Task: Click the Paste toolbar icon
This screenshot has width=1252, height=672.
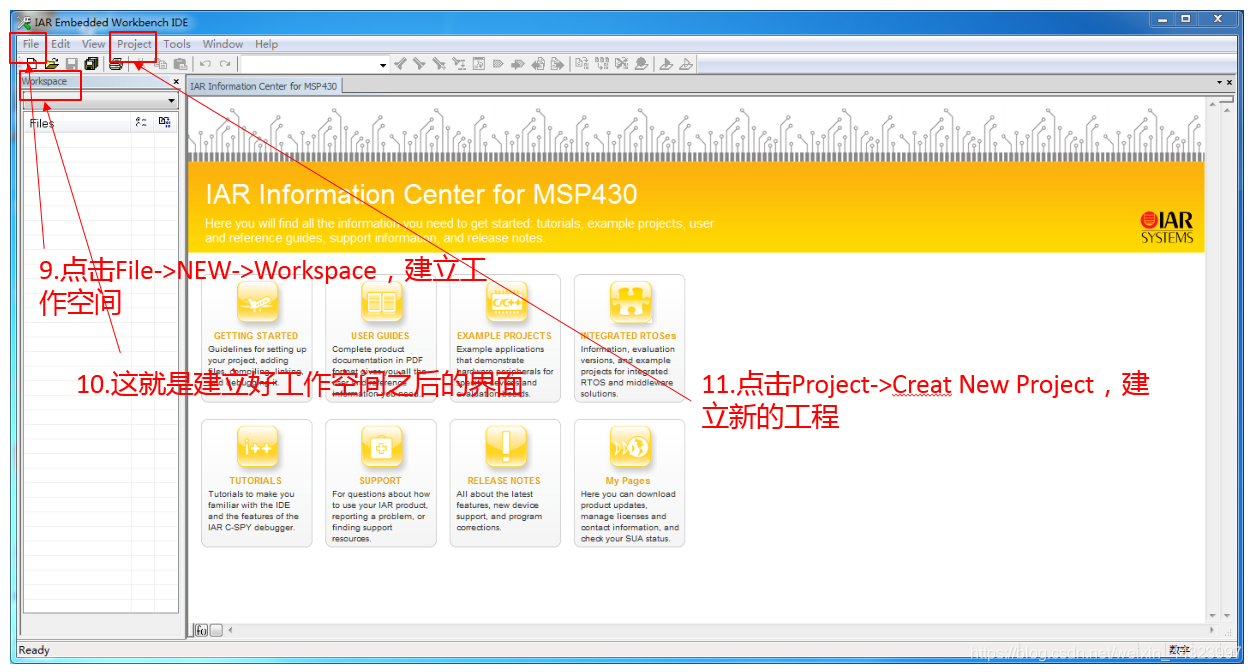Action: (180, 64)
